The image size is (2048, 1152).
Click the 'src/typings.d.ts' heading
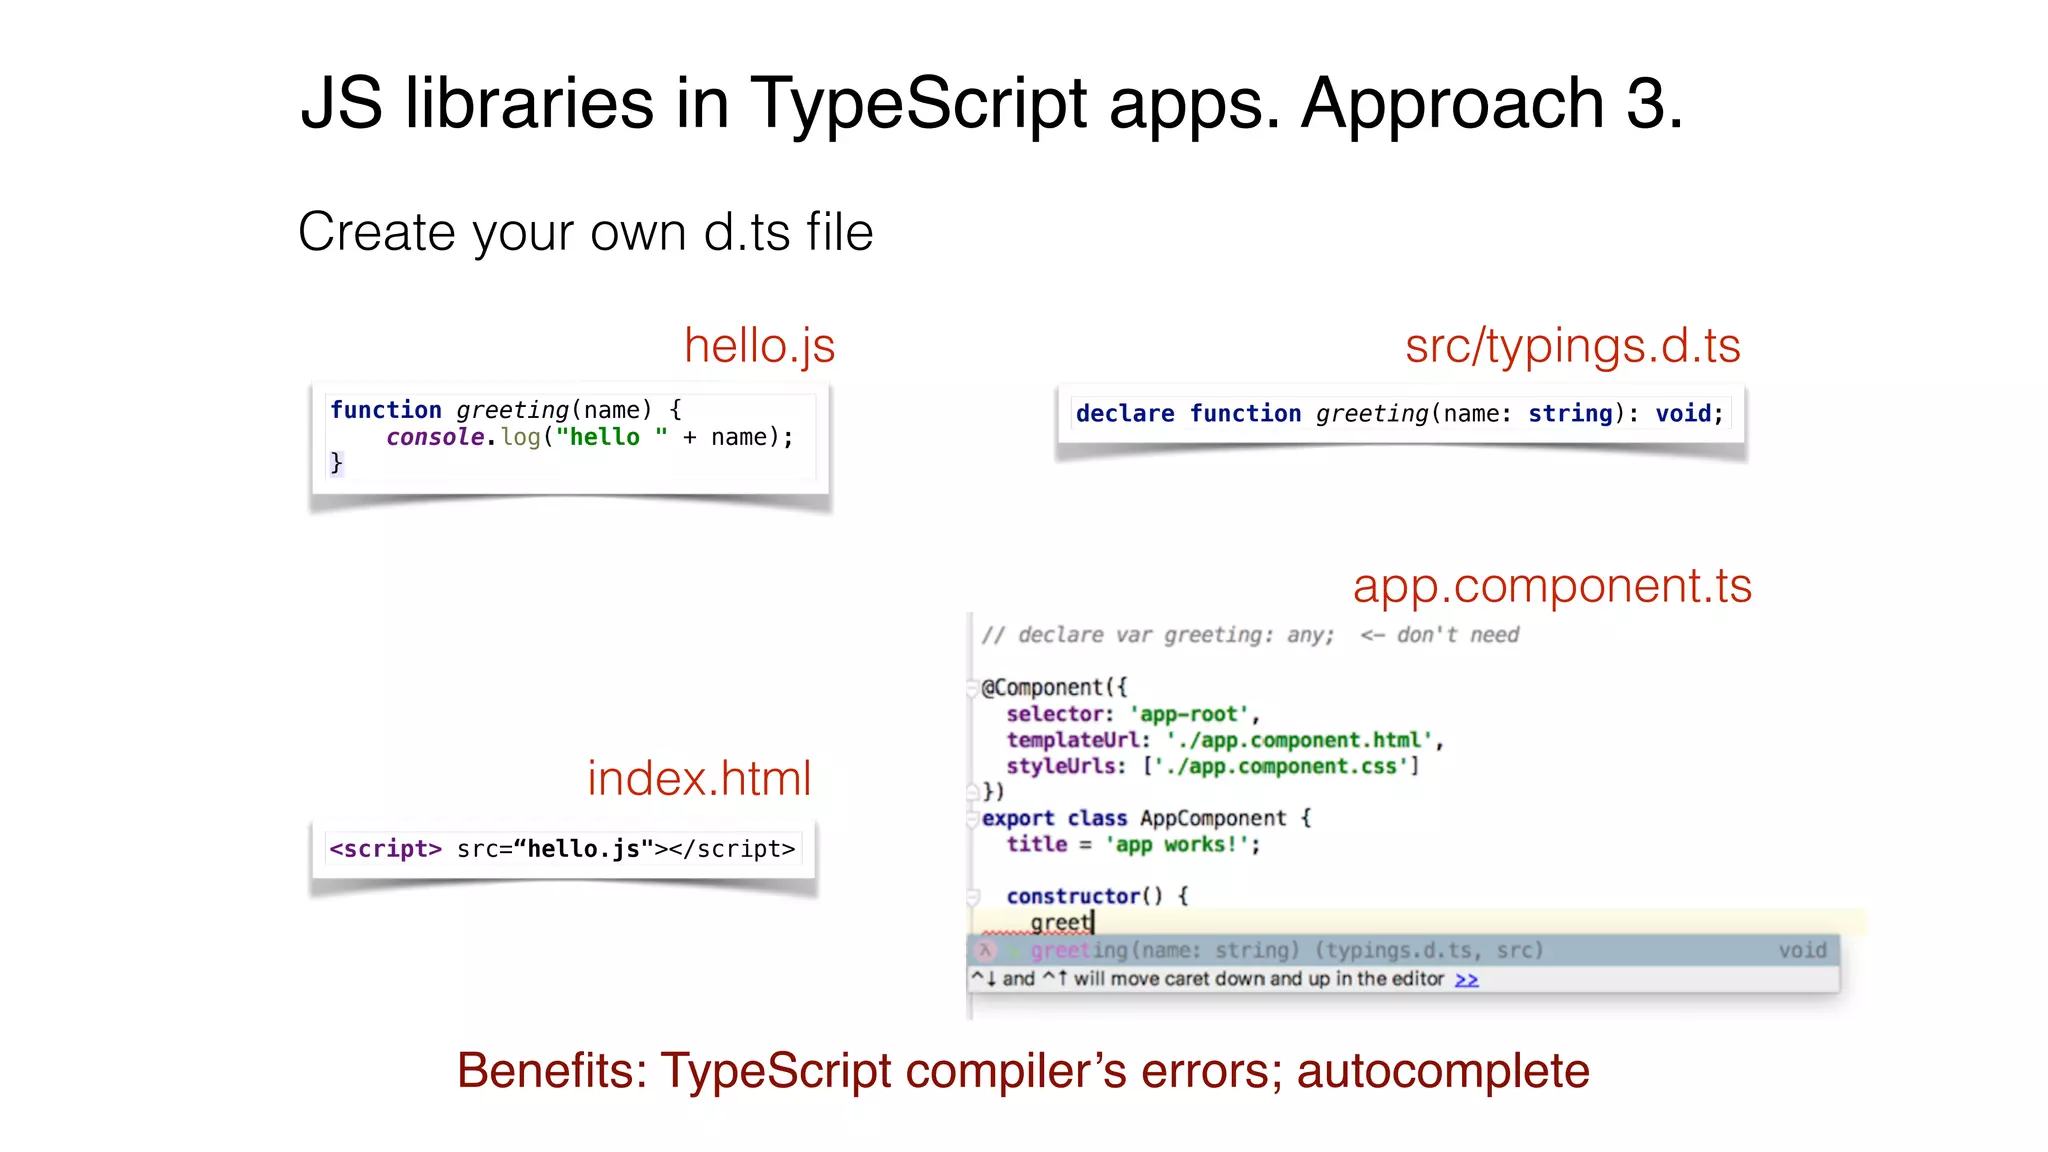coord(1573,347)
